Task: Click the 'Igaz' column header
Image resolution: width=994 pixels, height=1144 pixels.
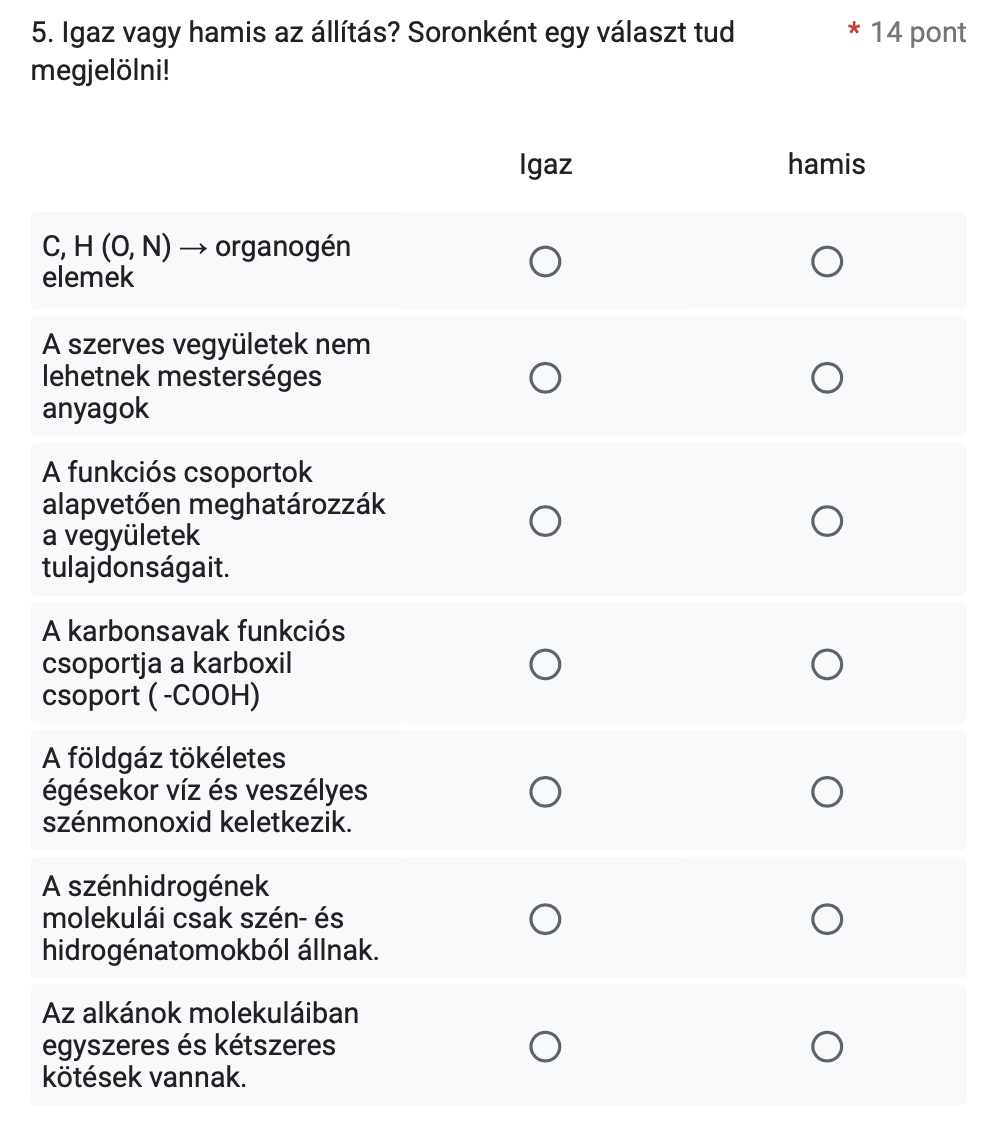Action: click(546, 165)
